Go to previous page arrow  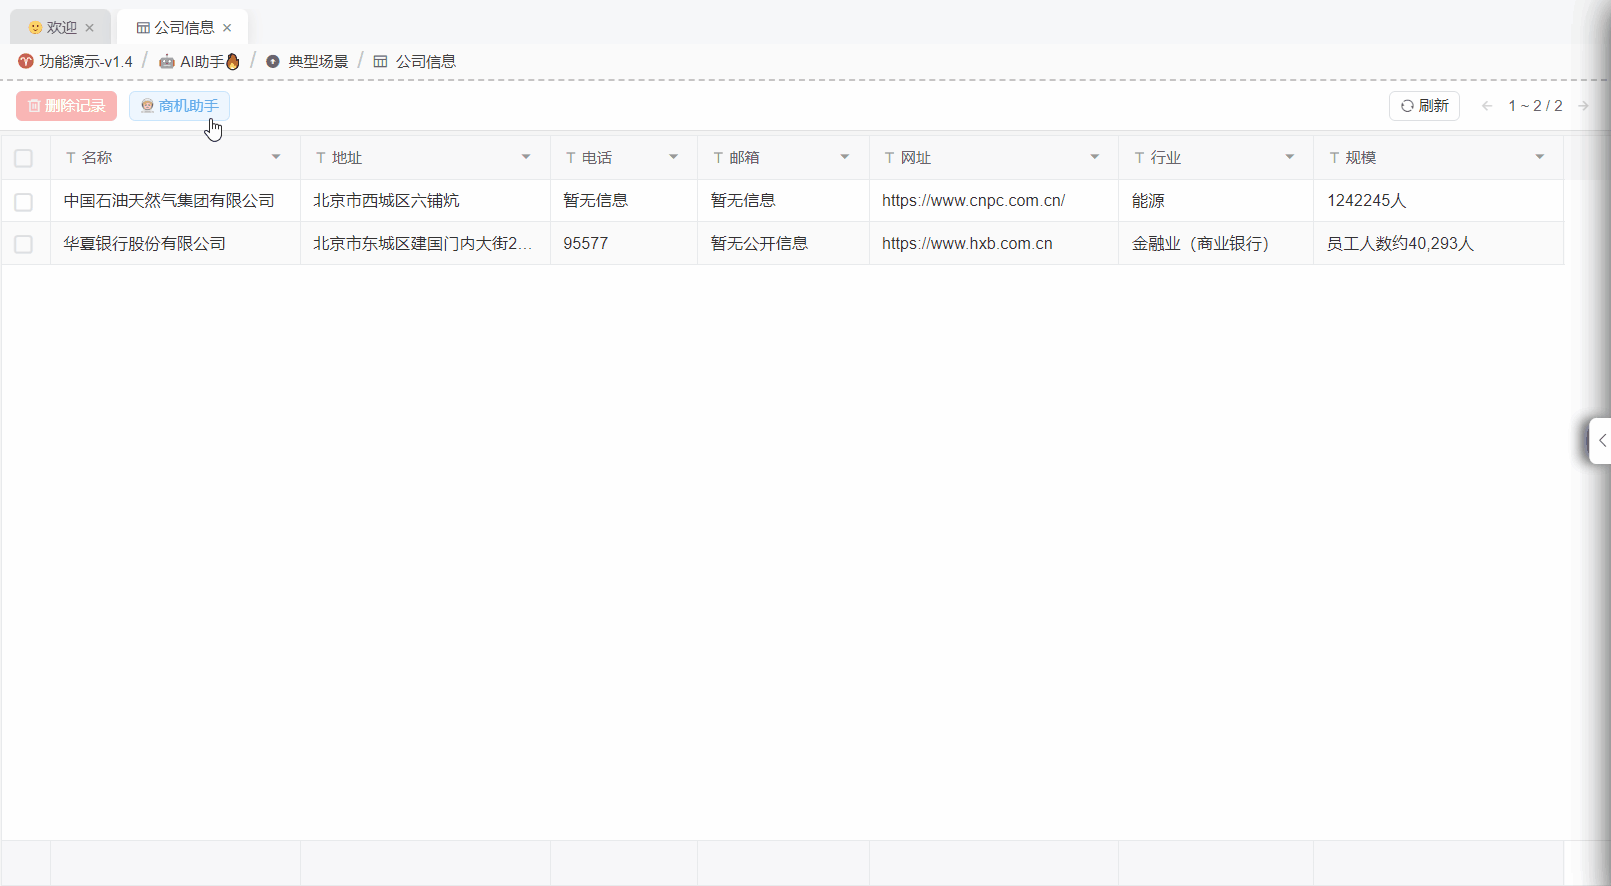click(x=1487, y=106)
